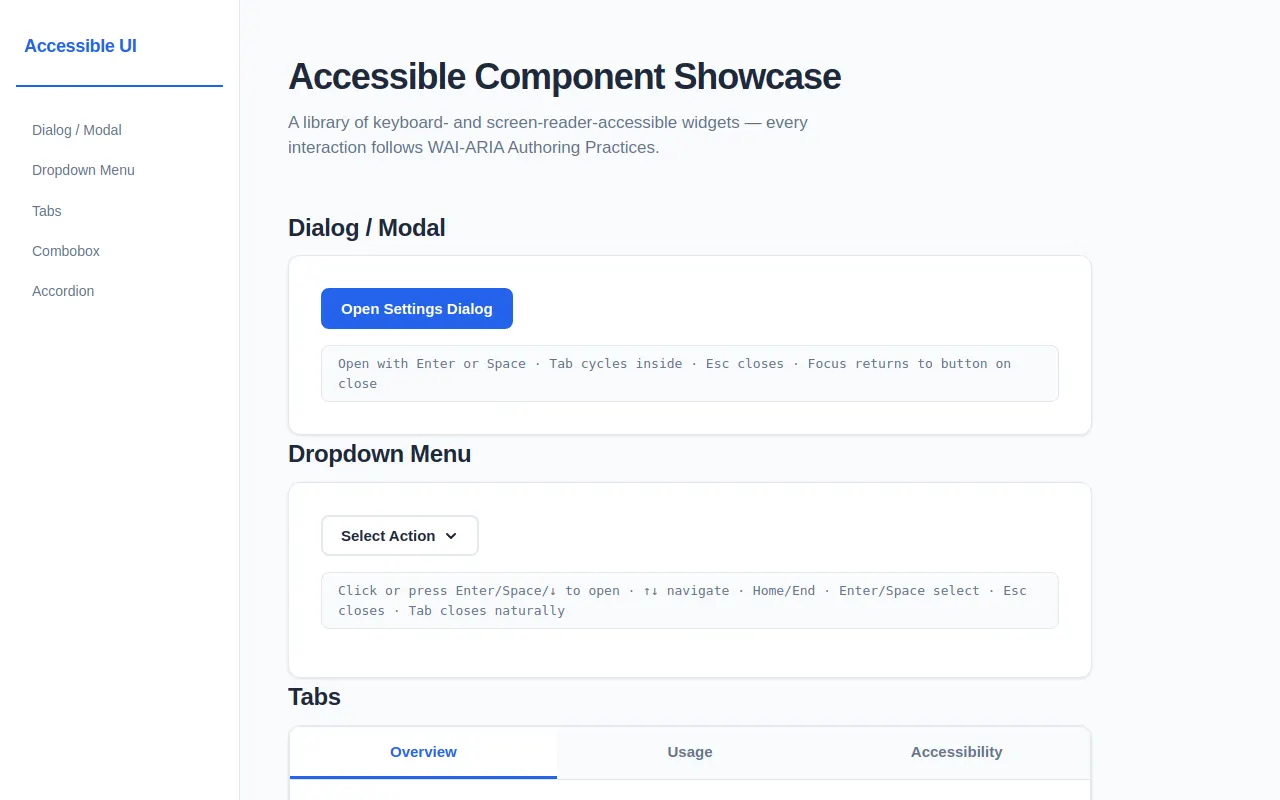Click the 'Open with Enter or Space' hint text
The image size is (1280, 800).
click(x=690, y=374)
